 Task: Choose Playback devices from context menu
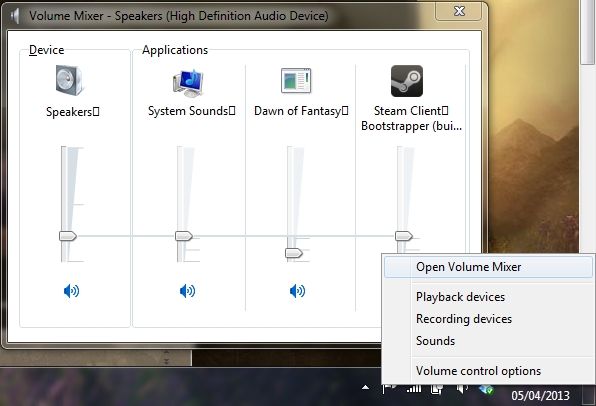pyautogui.click(x=460, y=297)
